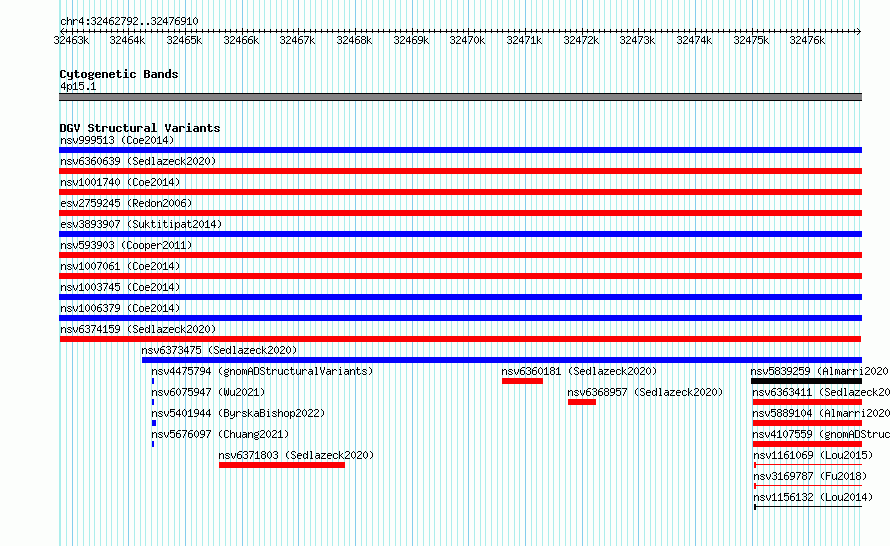Screen dimensions: 890x546
Task: Click the red bar beneath nsv1001740
Action: click(460, 192)
